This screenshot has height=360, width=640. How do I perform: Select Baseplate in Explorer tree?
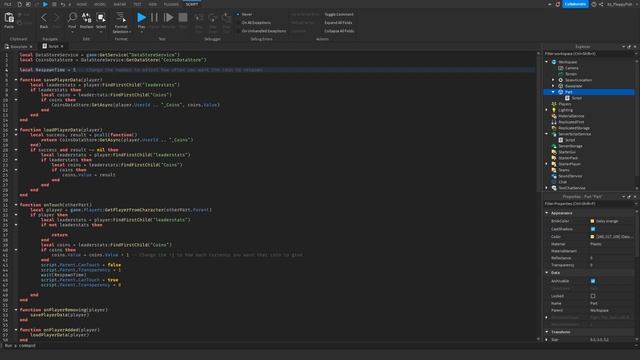(x=573, y=86)
